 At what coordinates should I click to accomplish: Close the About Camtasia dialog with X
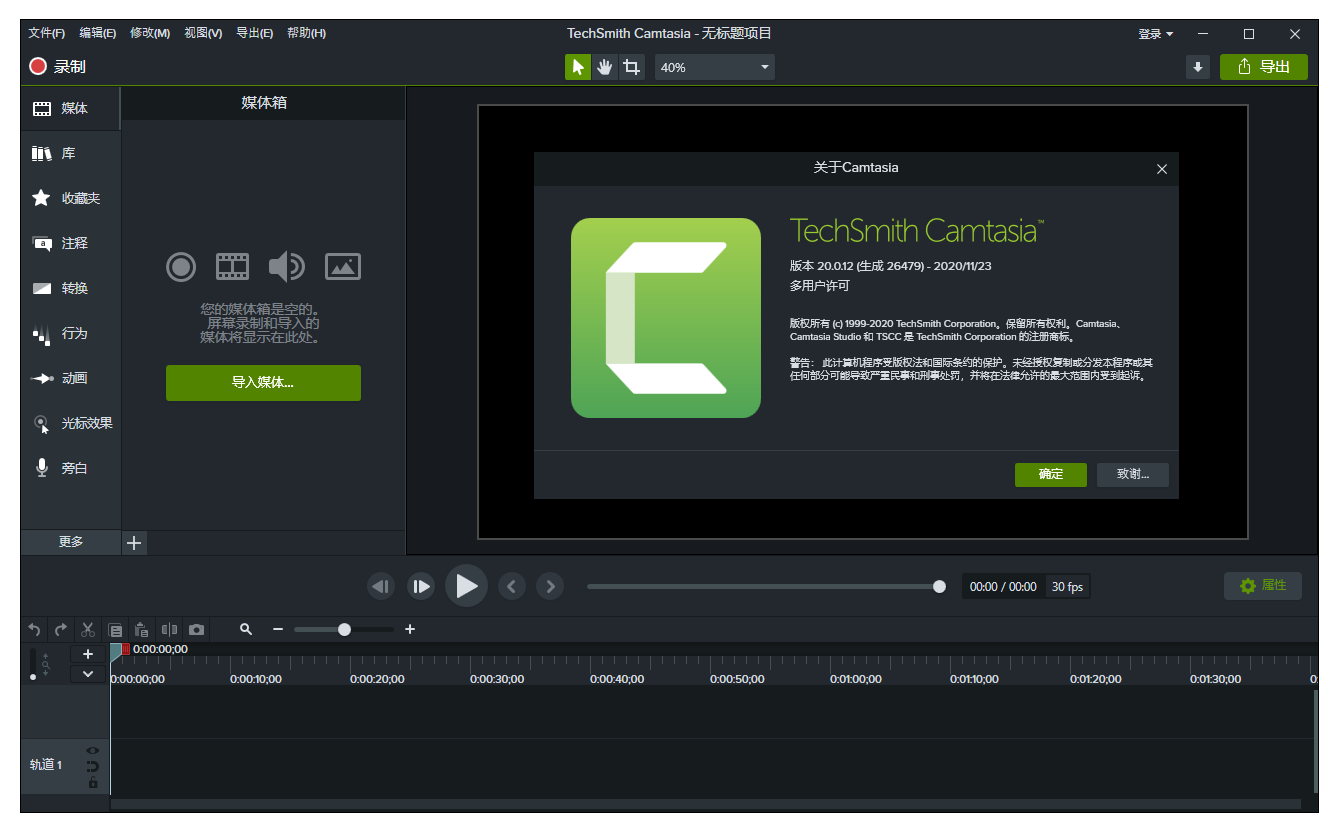[1162, 169]
